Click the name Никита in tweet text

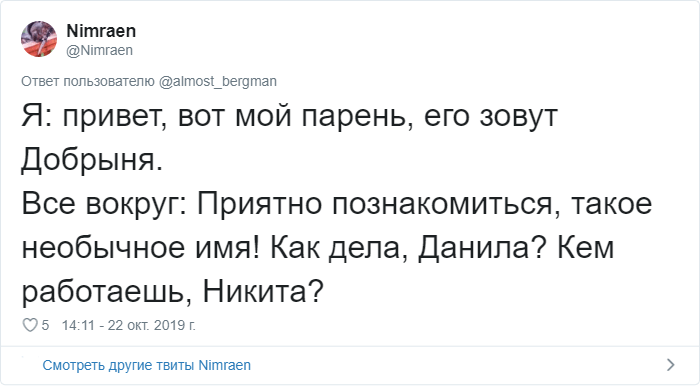pos(262,291)
